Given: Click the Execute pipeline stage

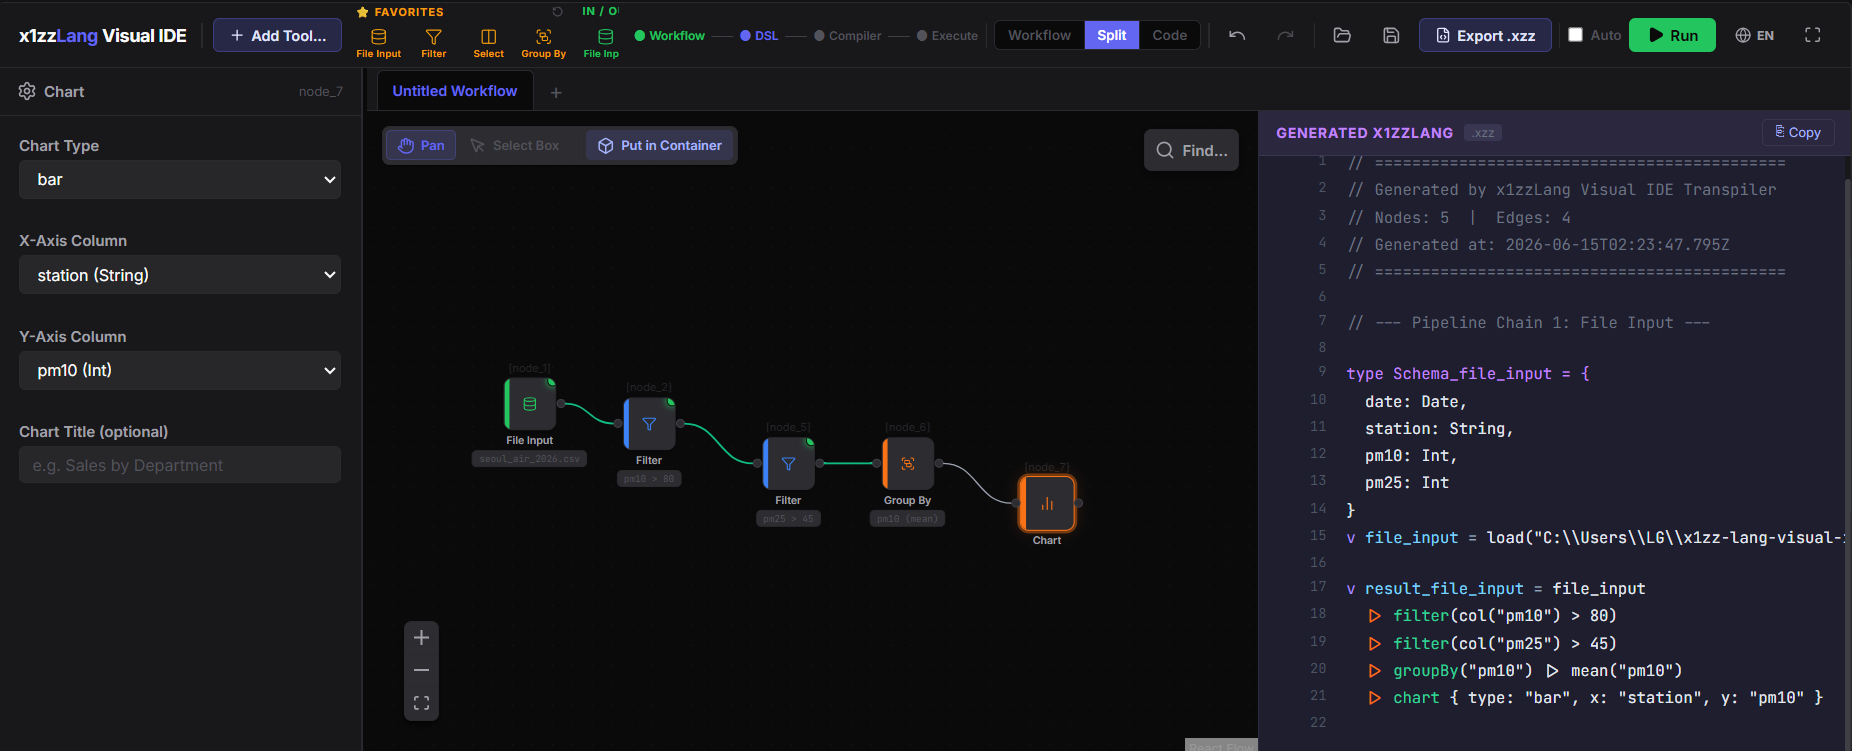Looking at the screenshot, I should click(x=947, y=36).
